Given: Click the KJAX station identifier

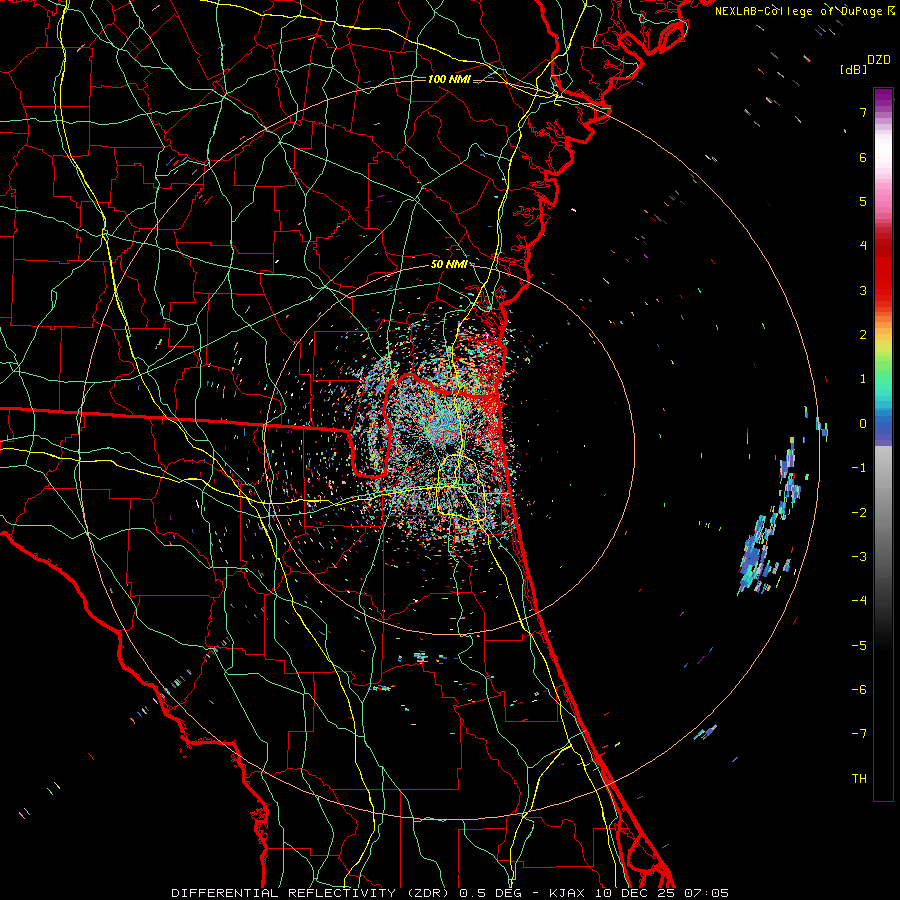Looking at the screenshot, I should pyautogui.click(x=568, y=893).
